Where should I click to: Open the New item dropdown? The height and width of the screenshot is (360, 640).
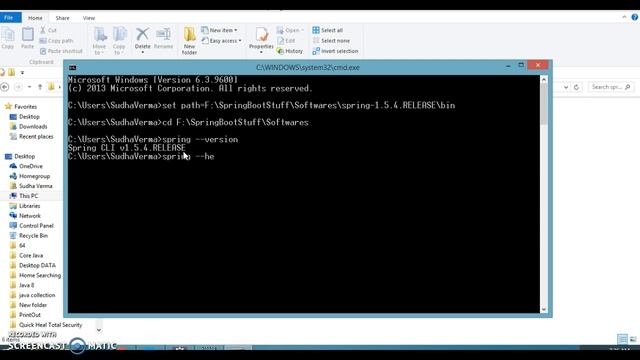point(219,30)
